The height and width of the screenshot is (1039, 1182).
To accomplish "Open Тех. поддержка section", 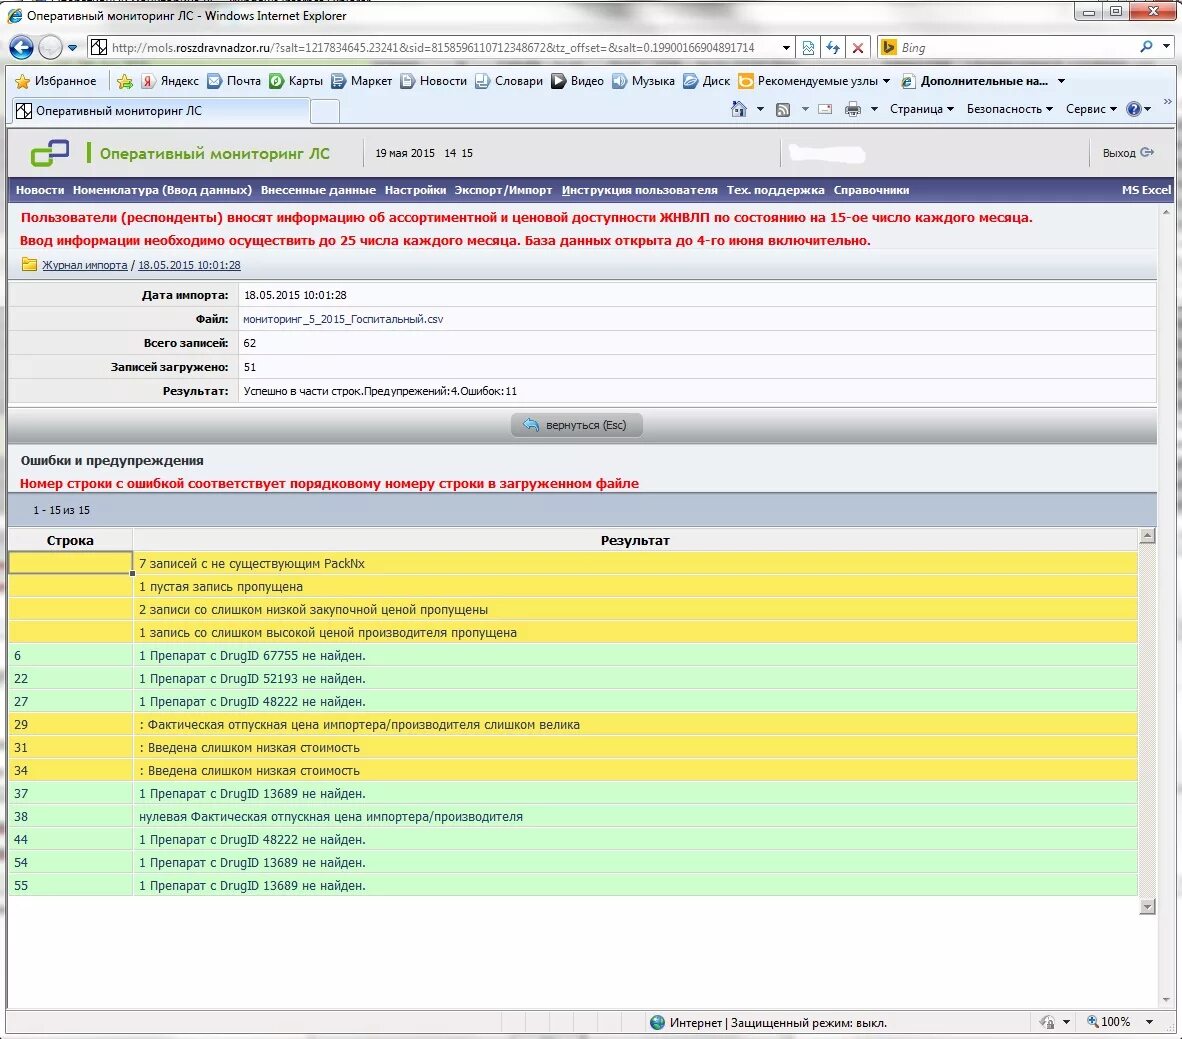I will click(775, 190).
